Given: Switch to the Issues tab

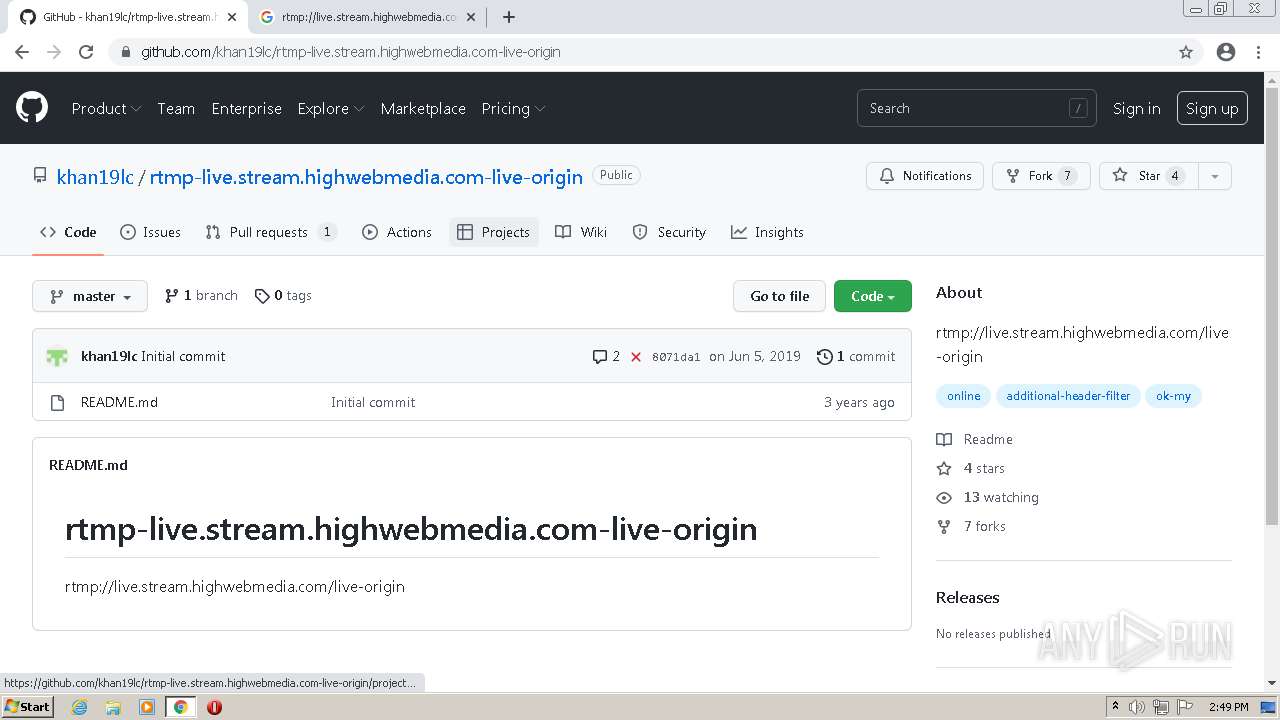Looking at the screenshot, I should 150,232.
